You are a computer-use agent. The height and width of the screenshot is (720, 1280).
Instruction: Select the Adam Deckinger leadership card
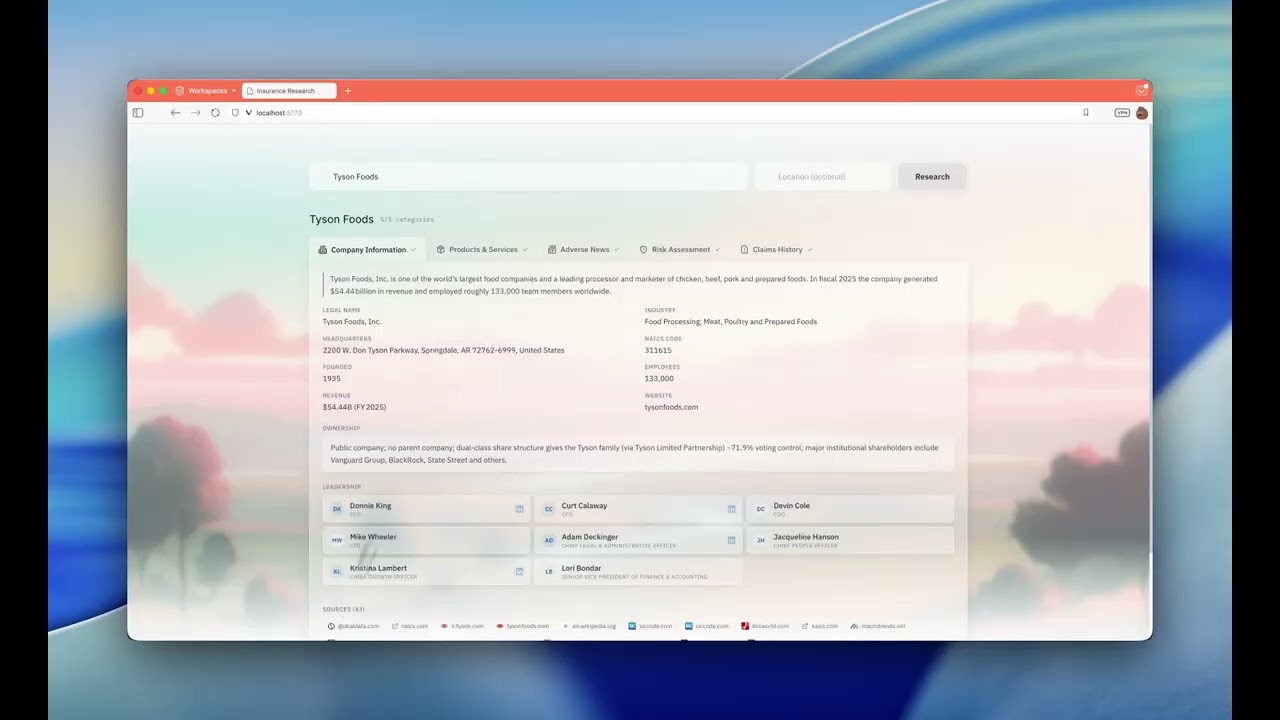point(638,540)
